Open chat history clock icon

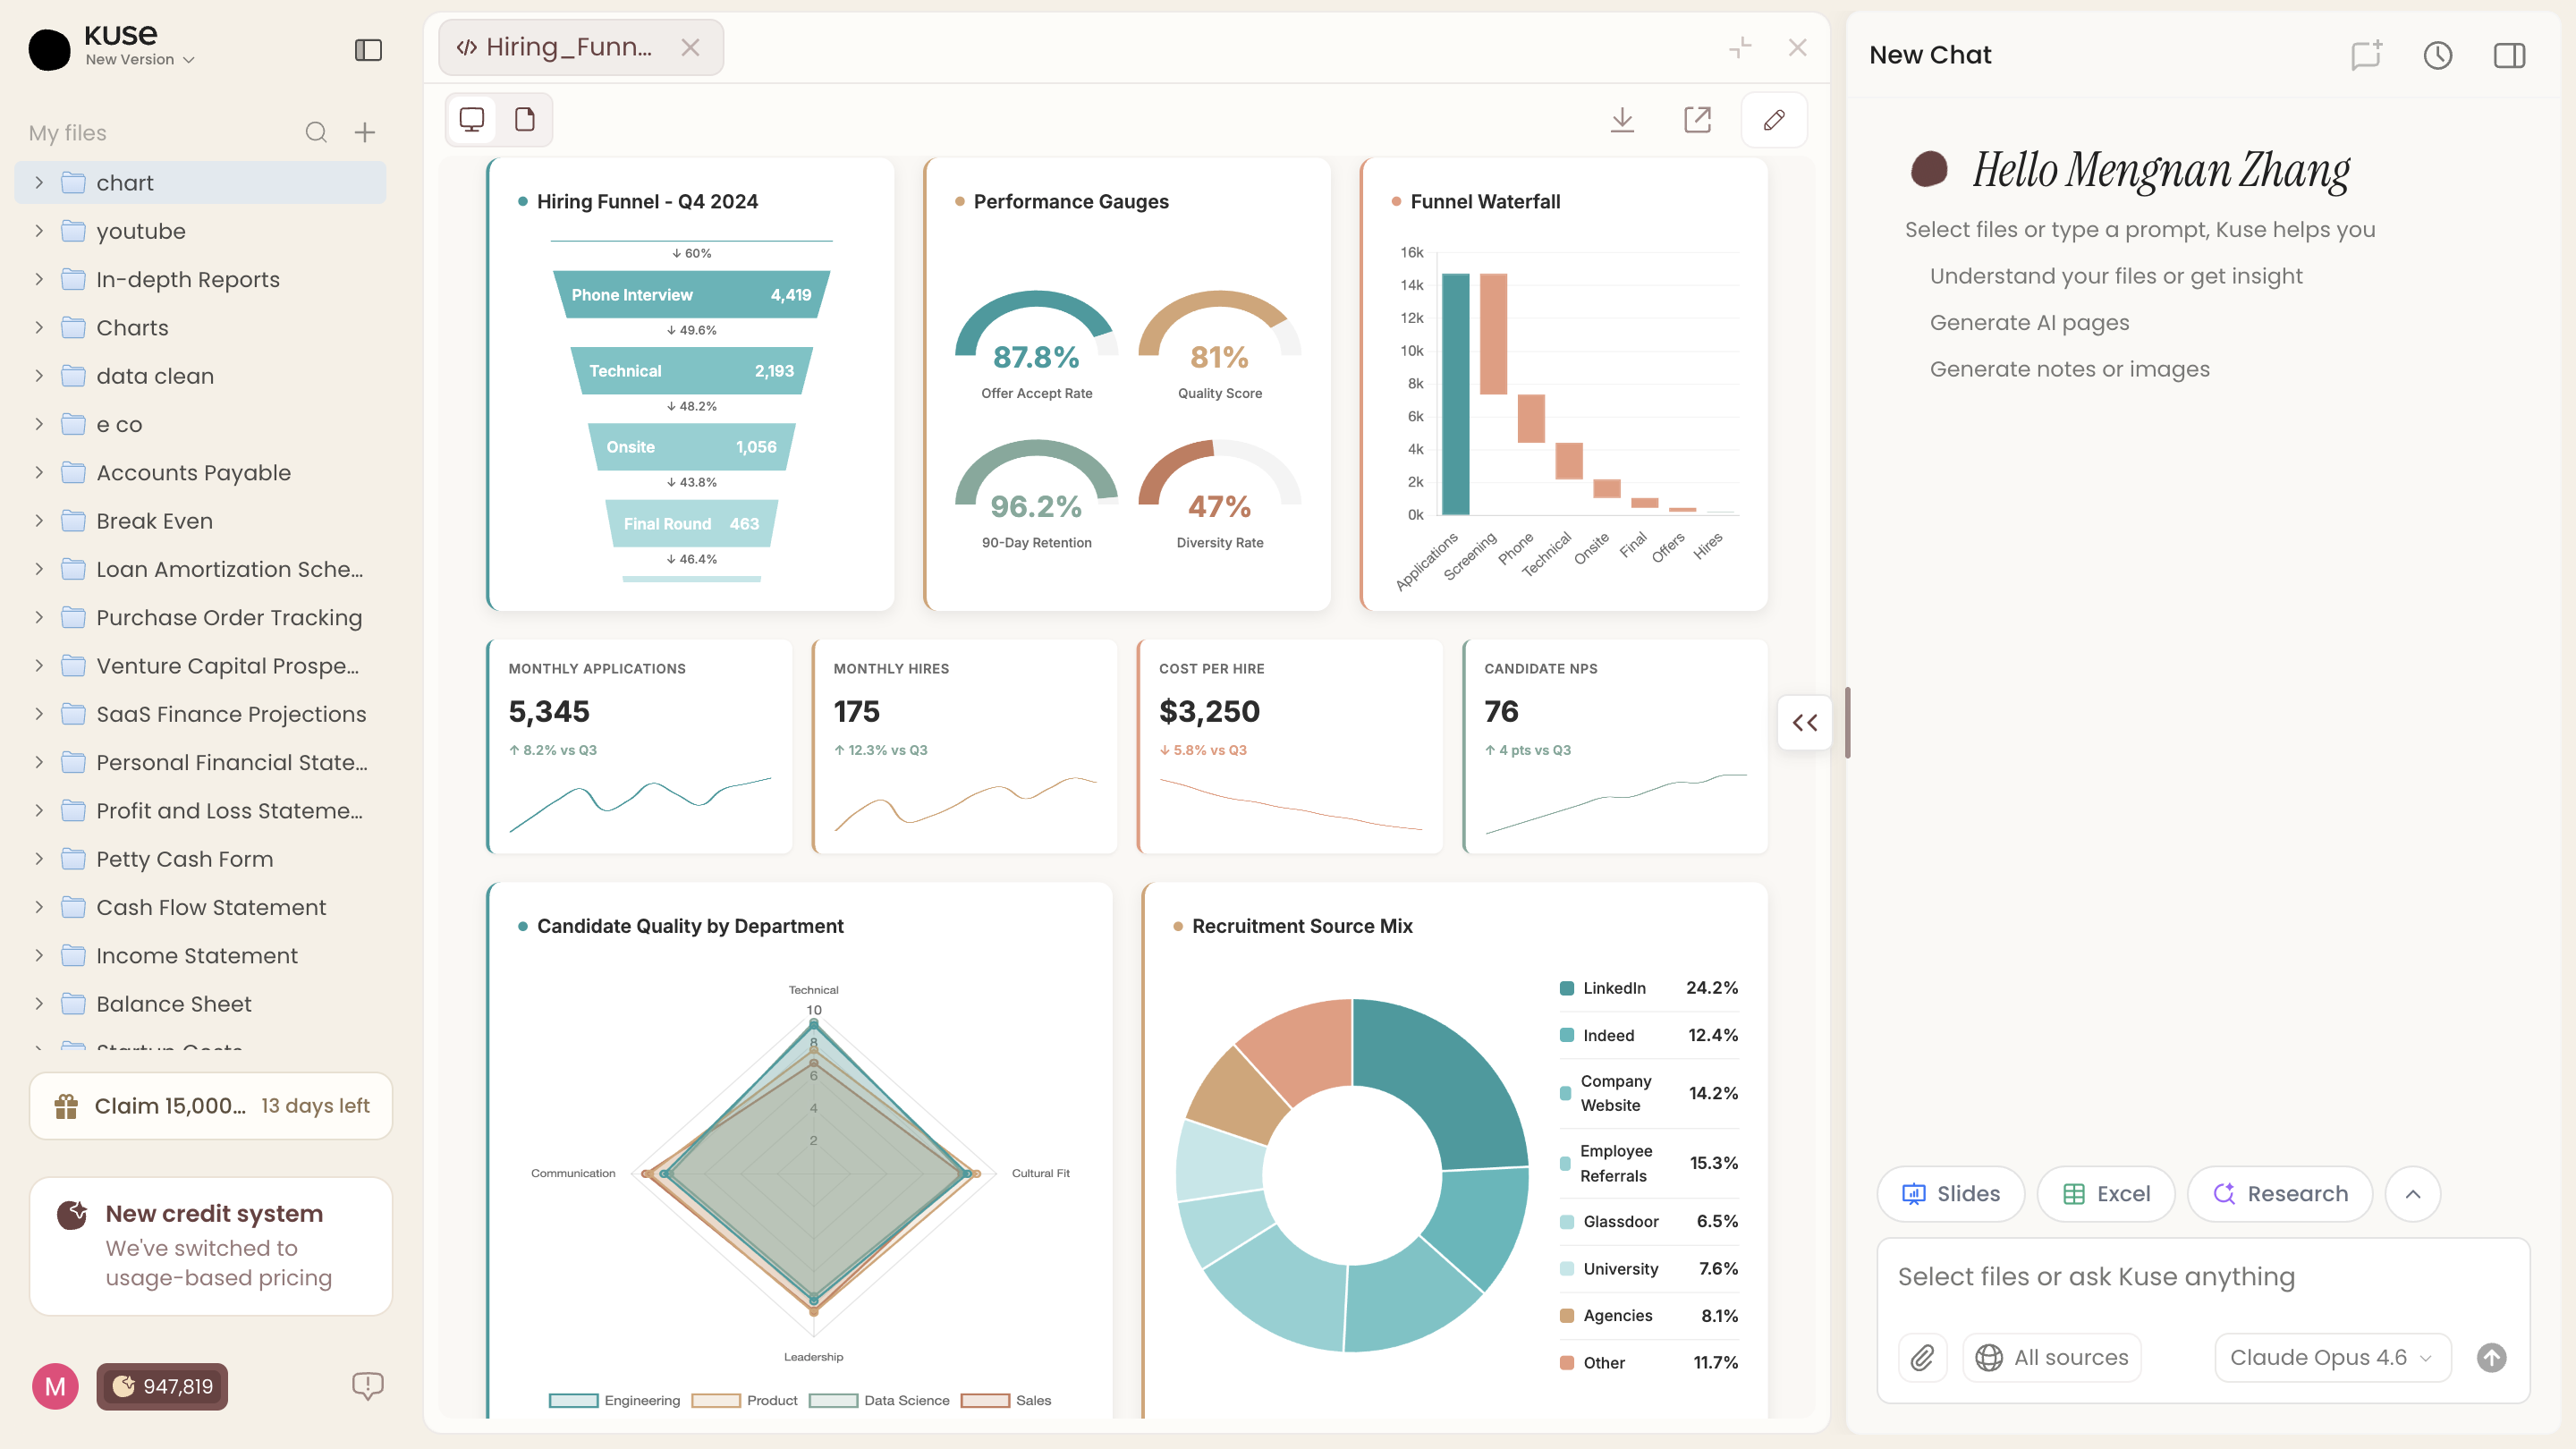pyautogui.click(x=2437, y=55)
